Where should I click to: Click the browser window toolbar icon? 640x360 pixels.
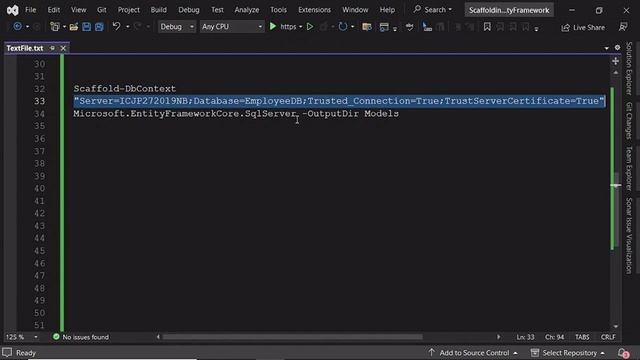pos(384,27)
